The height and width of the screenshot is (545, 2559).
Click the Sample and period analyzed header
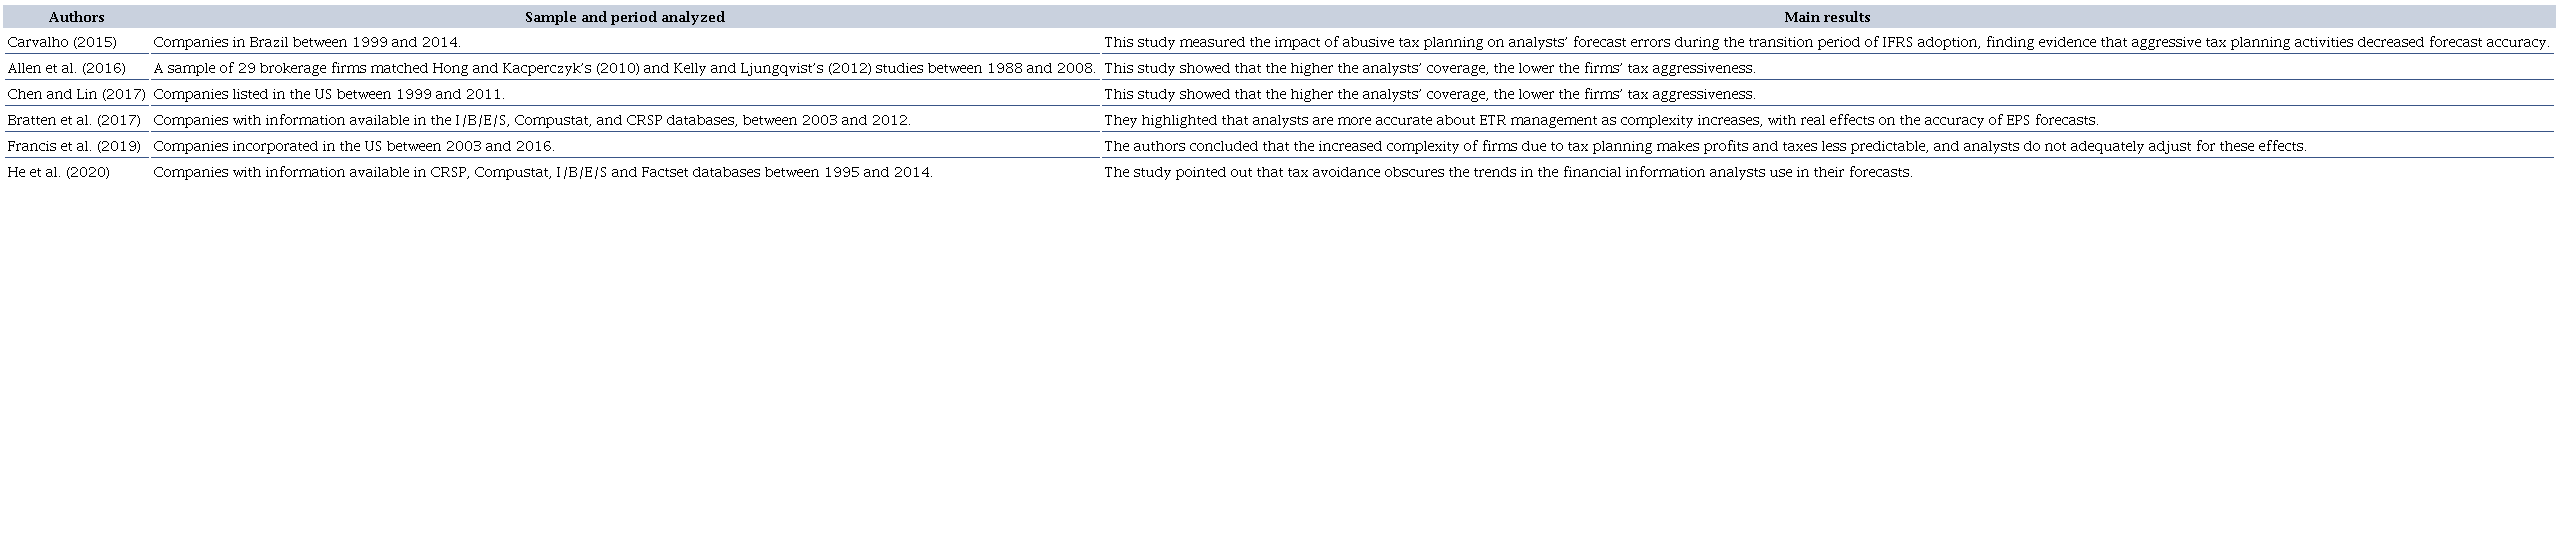click(624, 17)
